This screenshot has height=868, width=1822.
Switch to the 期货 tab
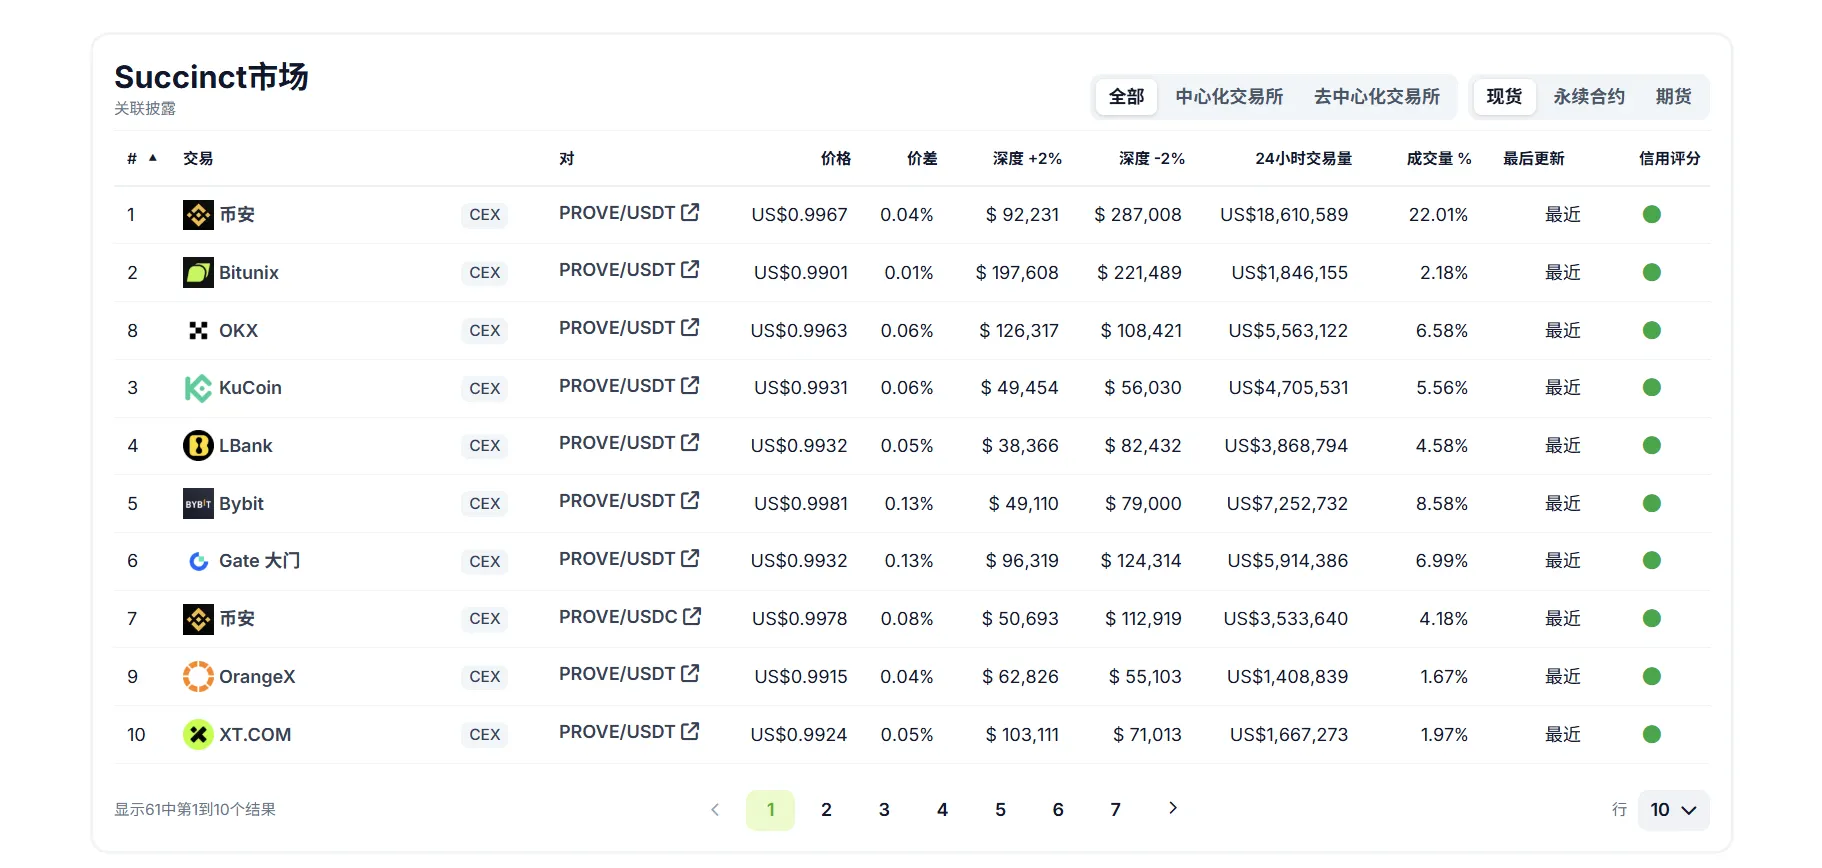(x=1673, y=97)
